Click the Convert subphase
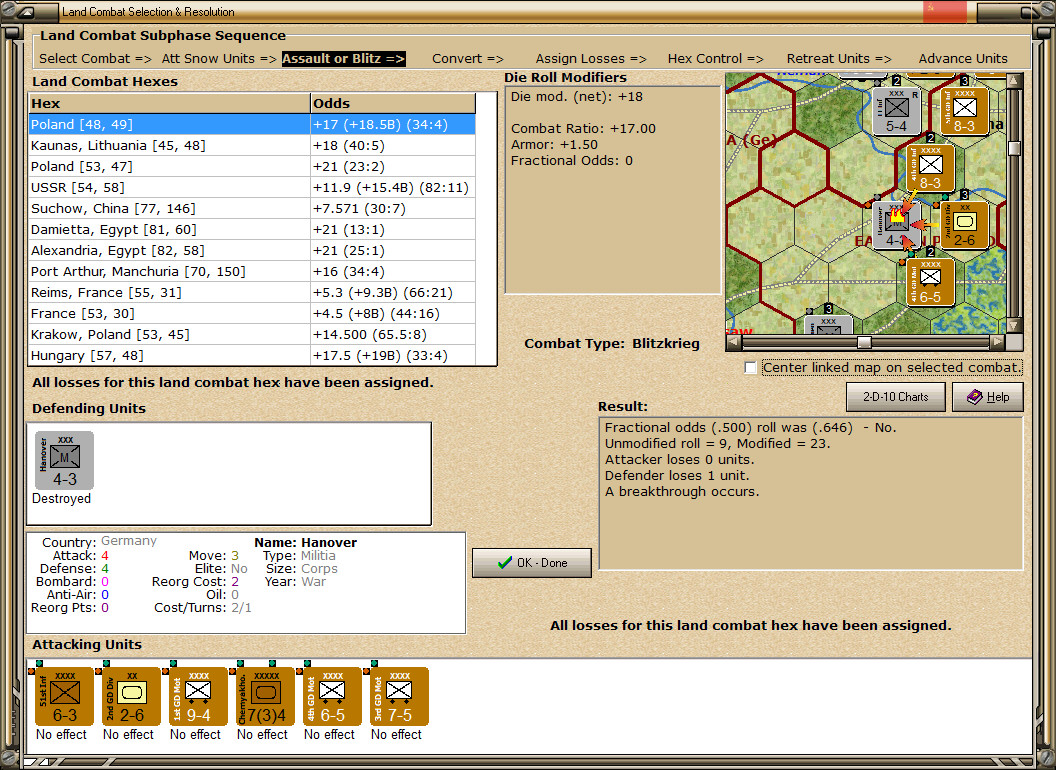 [x=468, y=59]
